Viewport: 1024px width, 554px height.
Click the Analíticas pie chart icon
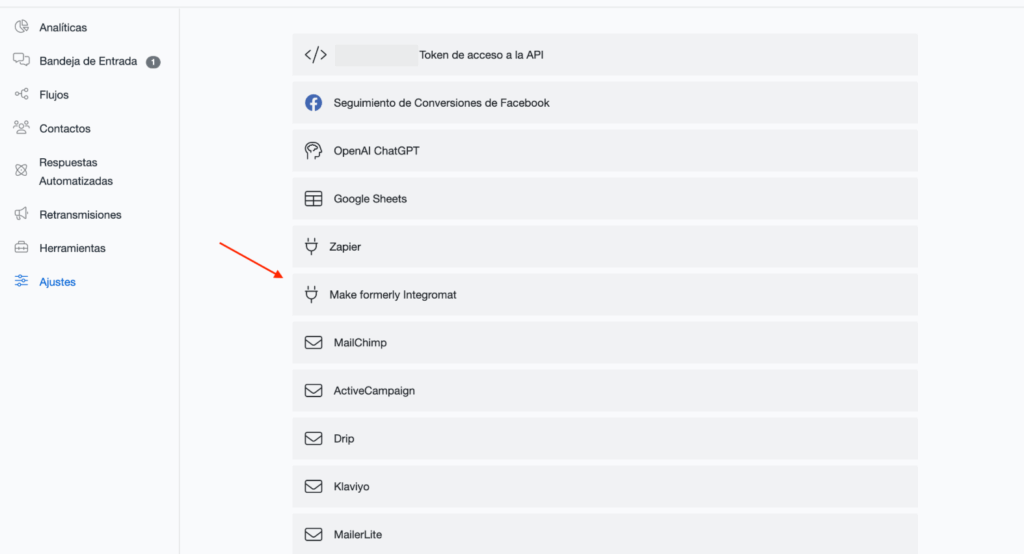tap(22, 27)
